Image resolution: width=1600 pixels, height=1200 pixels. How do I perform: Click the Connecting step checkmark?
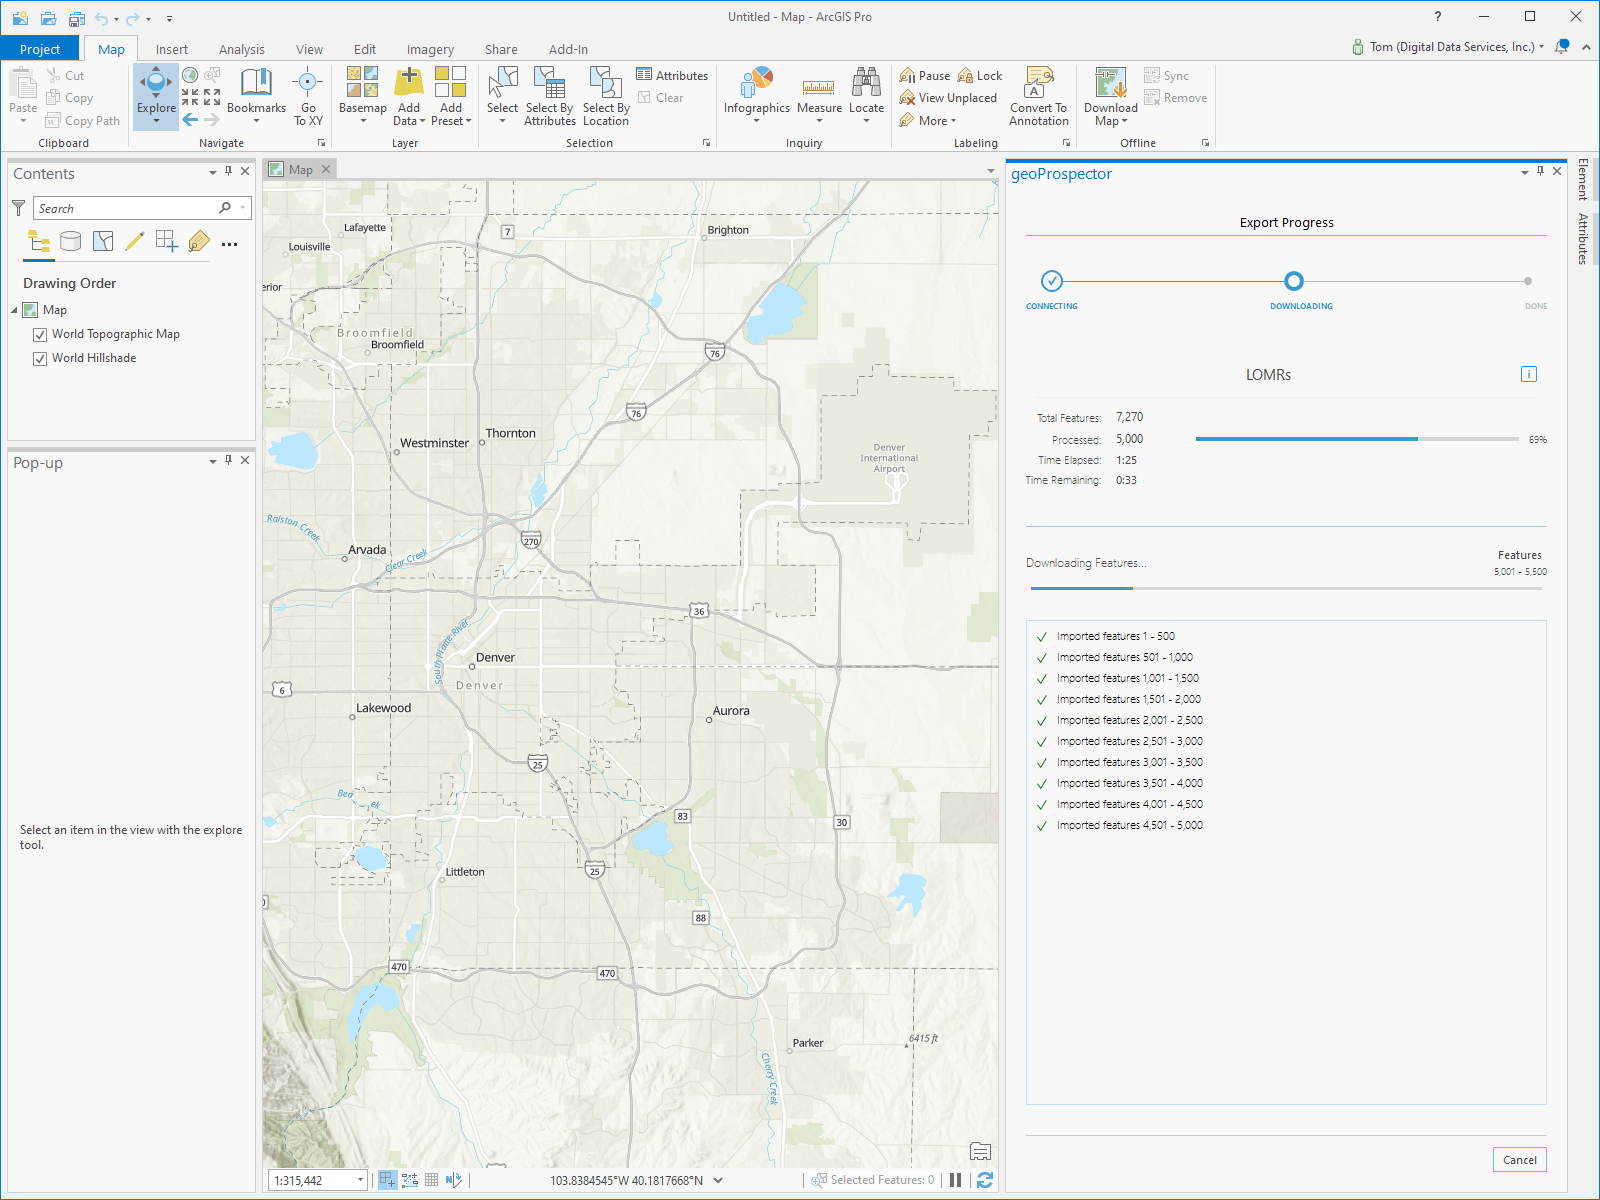1052,281
